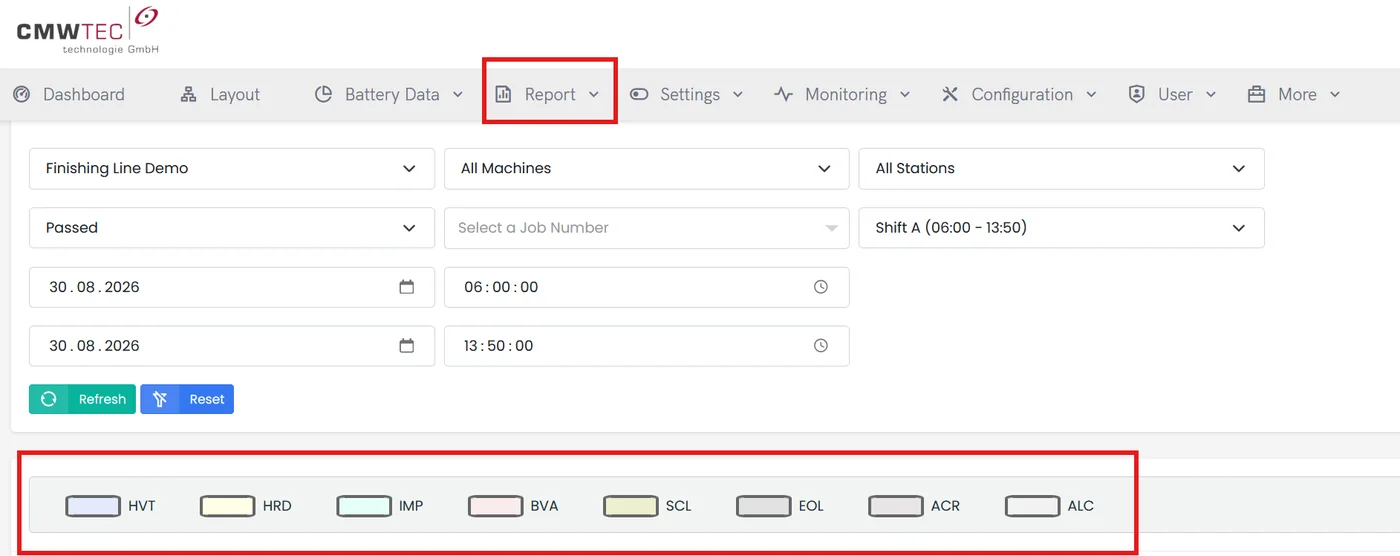Expand the Settings menu chevron
1400x556 pixels.
coord(738,94)
